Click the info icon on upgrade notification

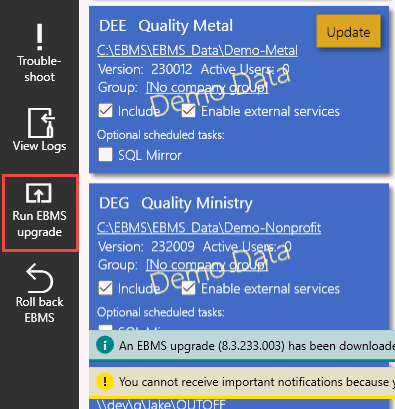pyautogui.click(x=105, y=345)
